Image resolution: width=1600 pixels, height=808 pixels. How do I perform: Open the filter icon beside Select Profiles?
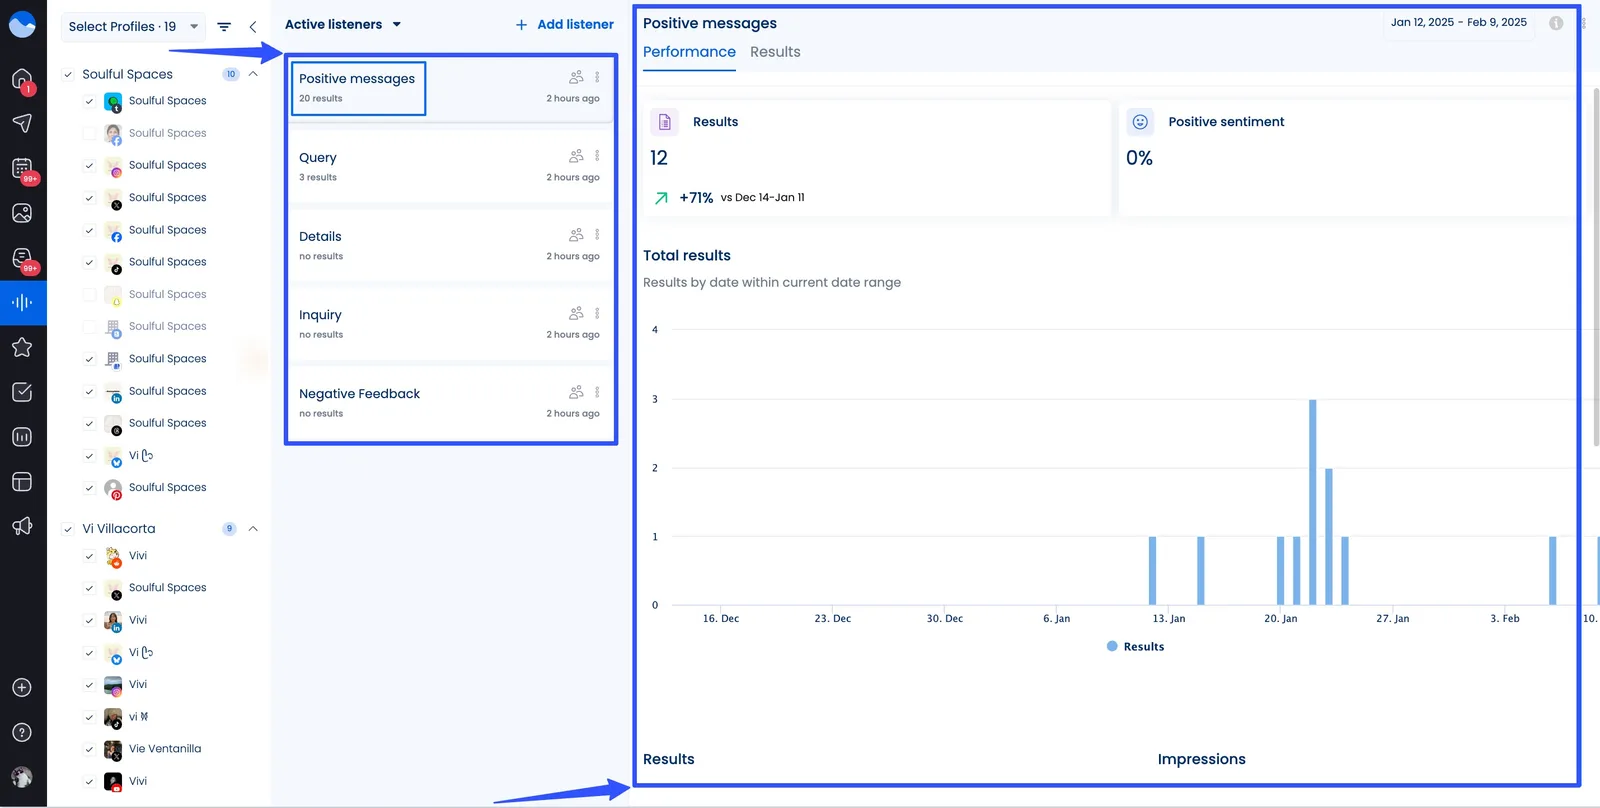[224, 27]
